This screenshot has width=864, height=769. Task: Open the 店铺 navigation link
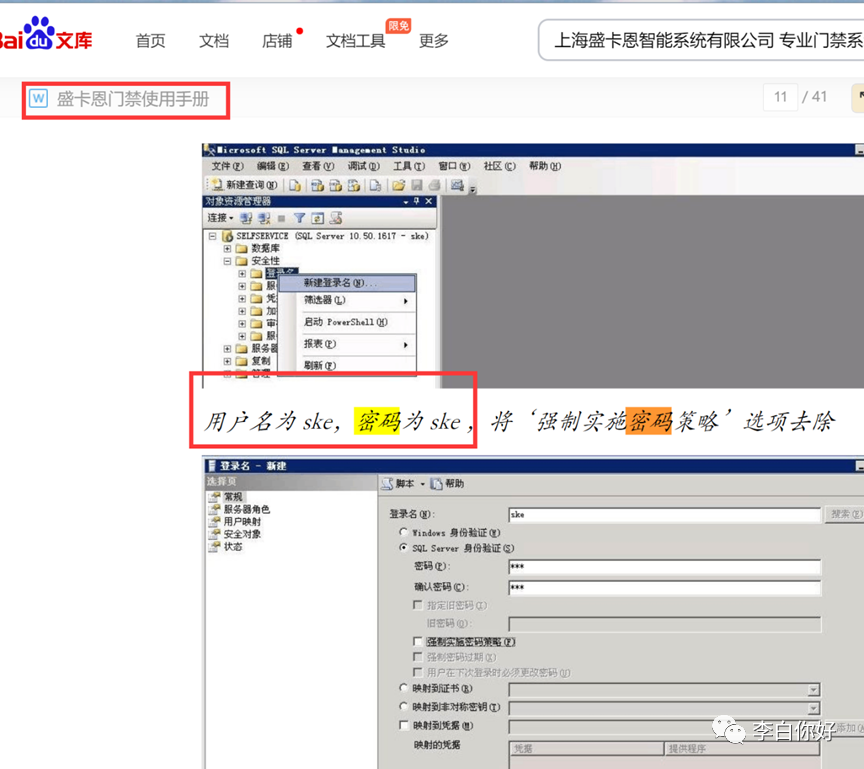point(277,40)
